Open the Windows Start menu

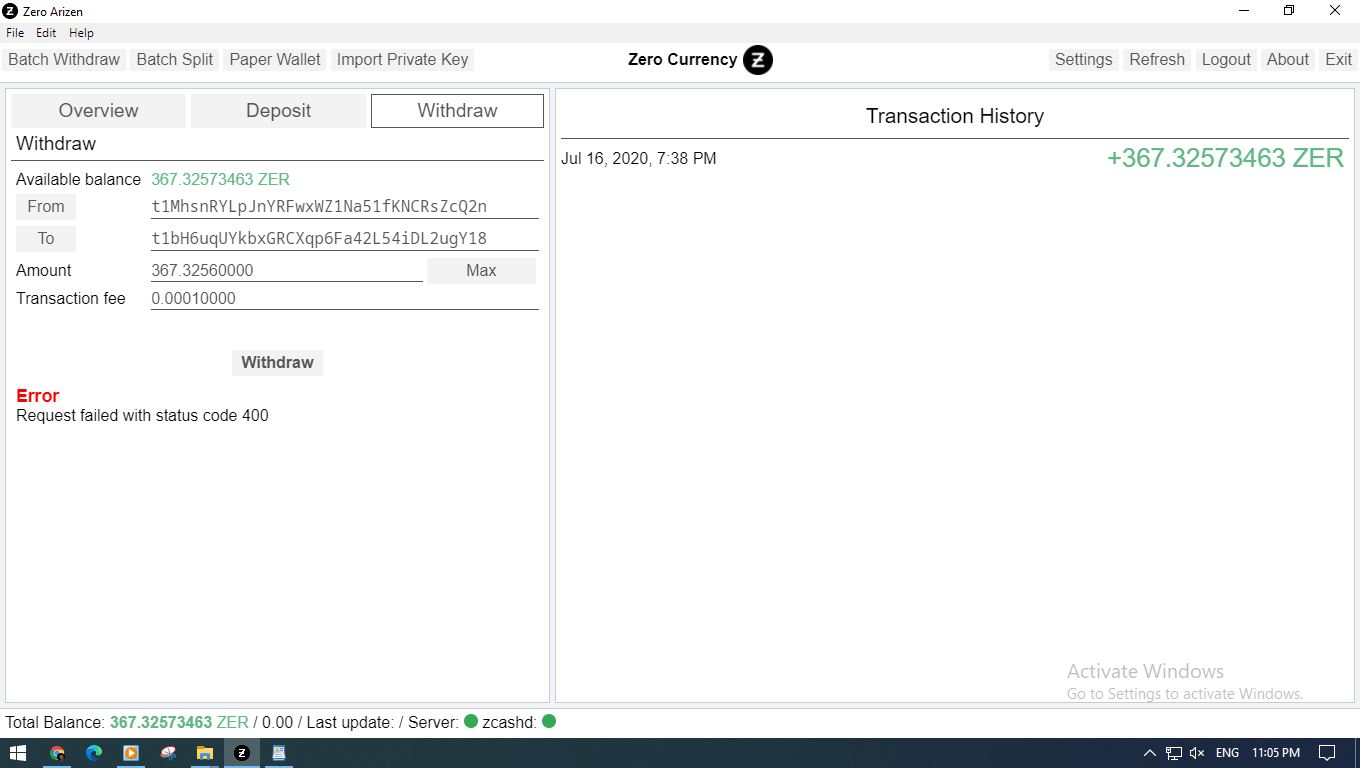pos(18,753)
